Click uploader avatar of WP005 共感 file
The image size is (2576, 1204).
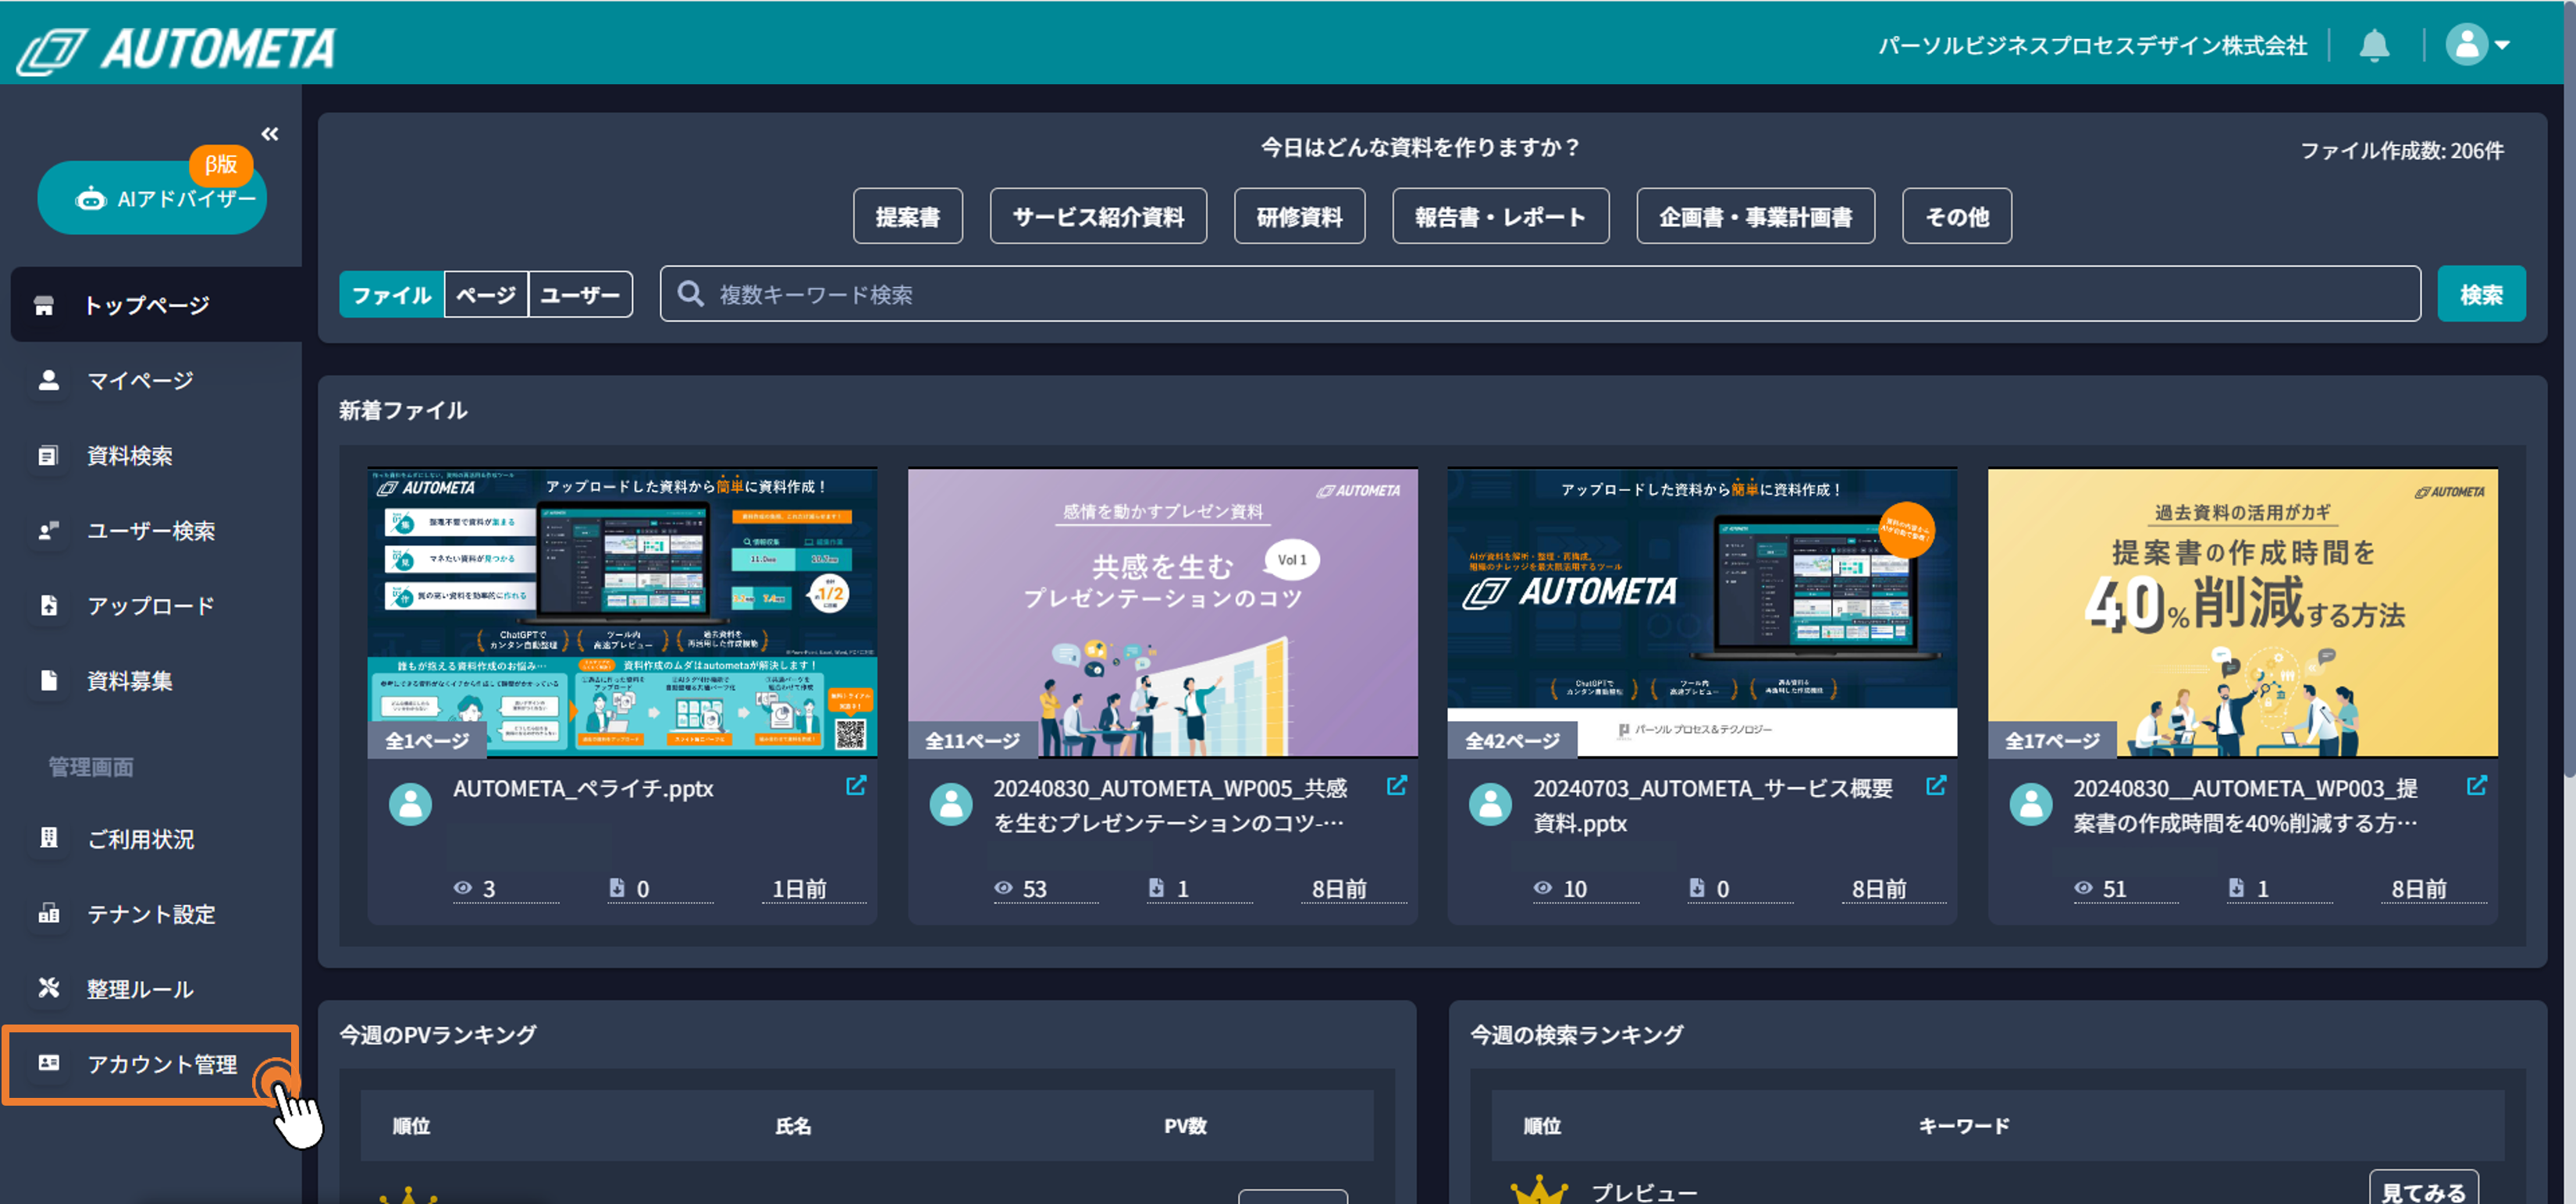pyautogui.click(x=950, y=804)
